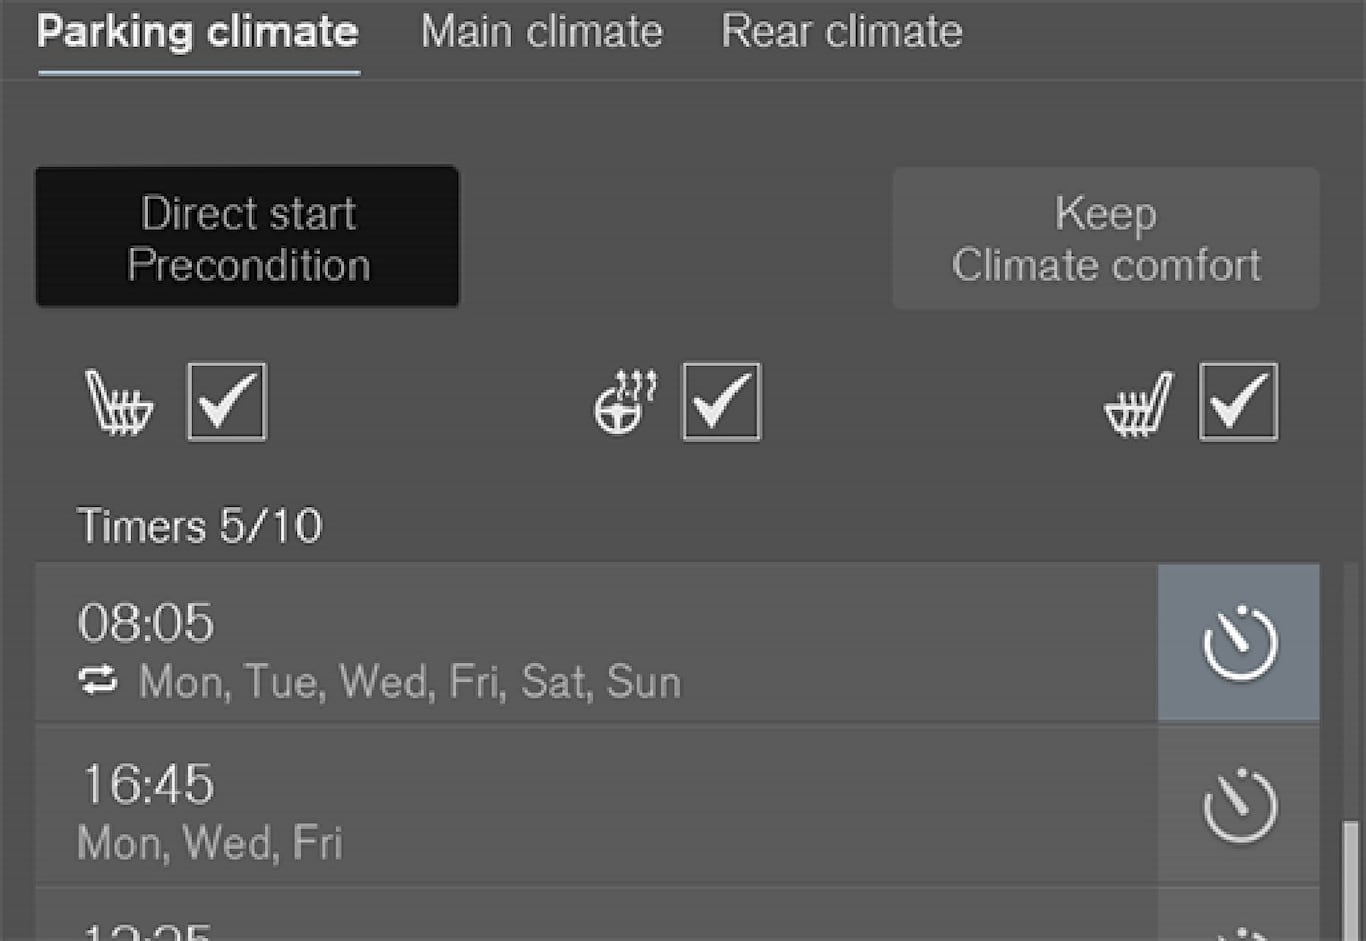
Task: Click the repeat icon beside Mon, Tue, Wed
Action: pyautogui.click(x=98, y=682)
